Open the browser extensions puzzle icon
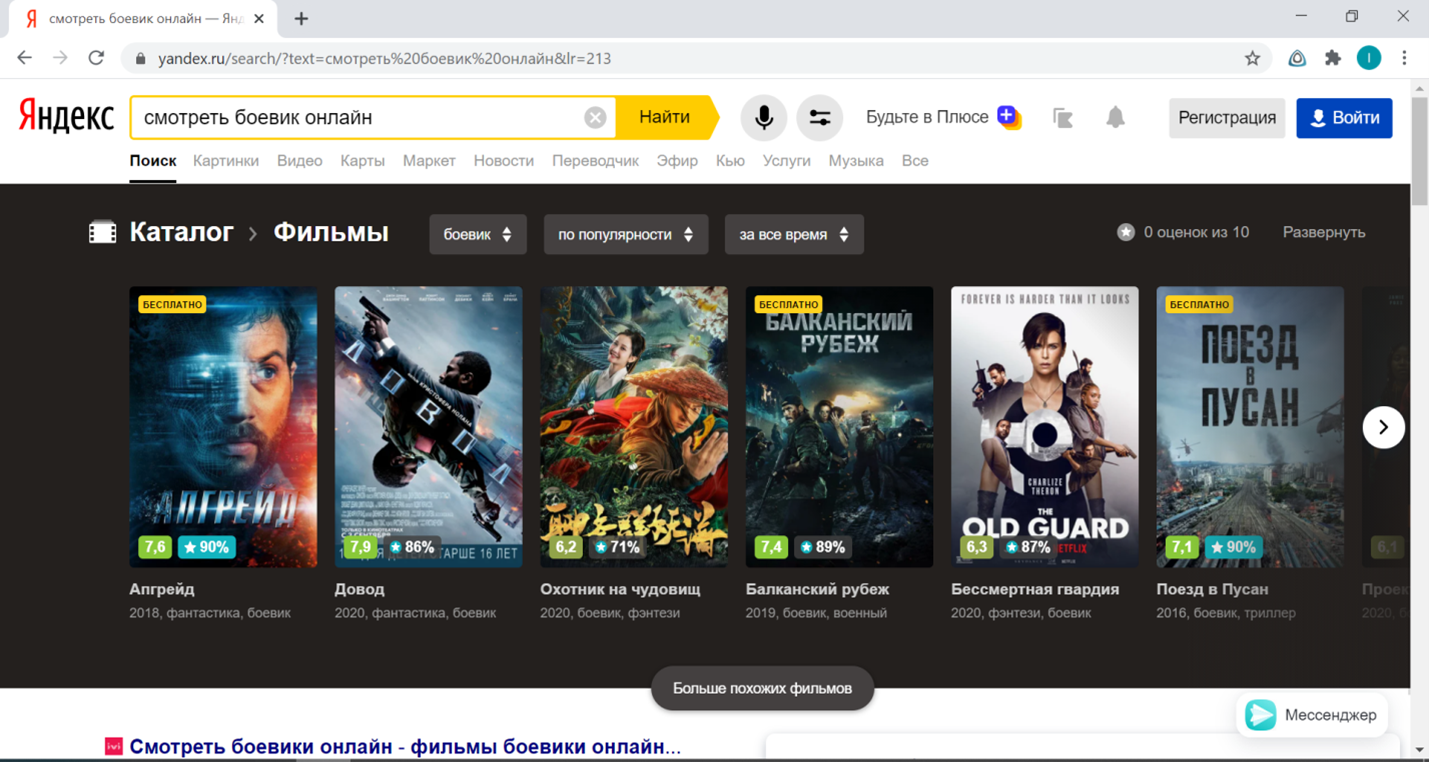 pyautogui.click(x=1332, y=58)
